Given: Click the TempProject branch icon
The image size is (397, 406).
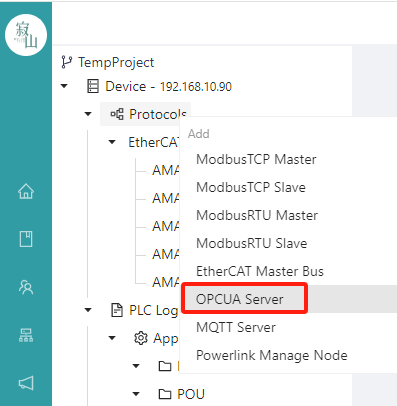Looking at the screenshot, I should [x=66, y=62].
